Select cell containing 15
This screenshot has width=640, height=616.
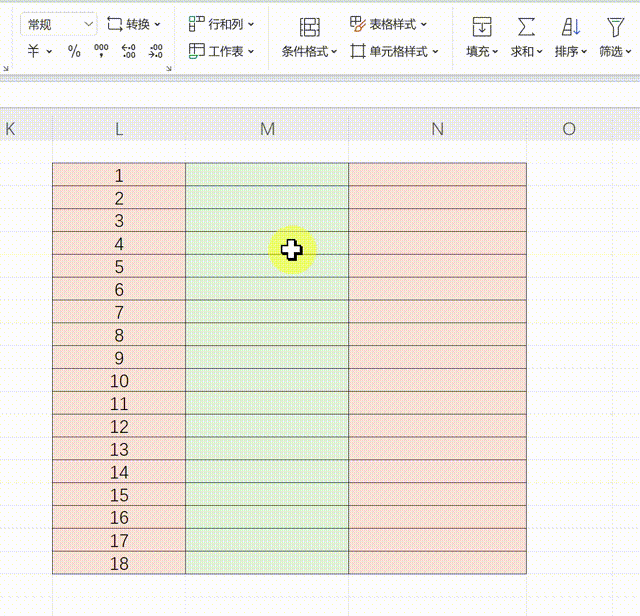point(119,494)
